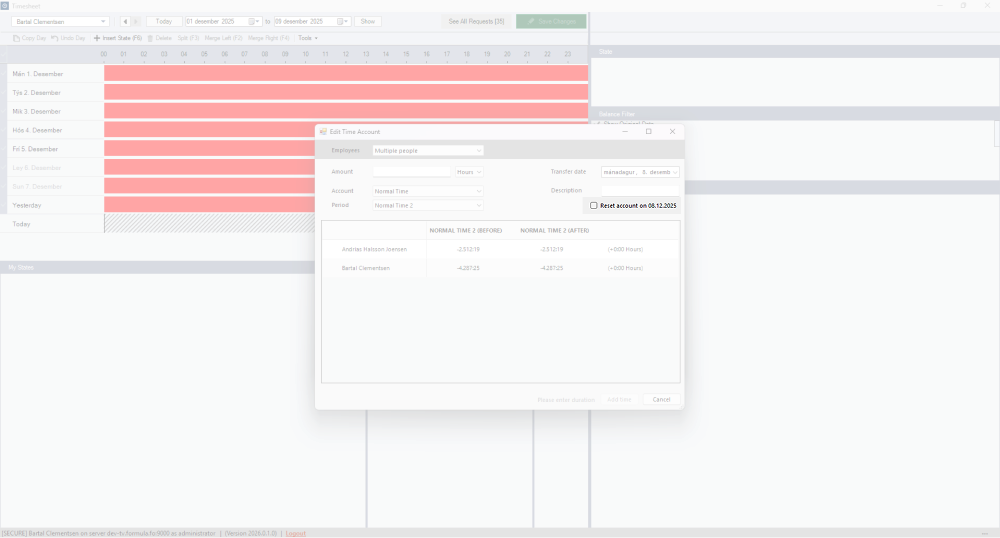Click Insert State (F6) plus icon
Screen dimensions: 1000x538
(x=97, y=38)
